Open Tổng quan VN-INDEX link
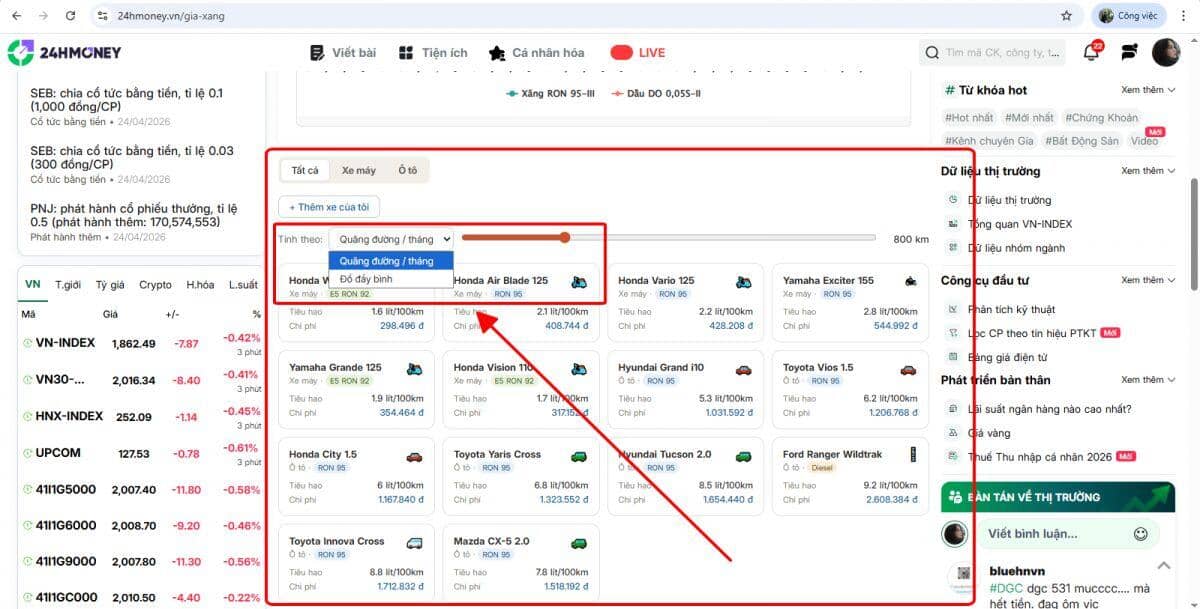The image size is (1200, 609). click(1019, 224)
